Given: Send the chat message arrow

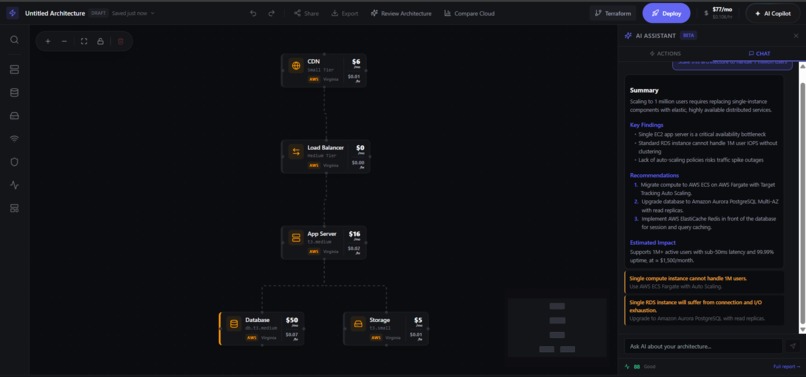Looking at the screenshot, I should (x=792, y=346).
